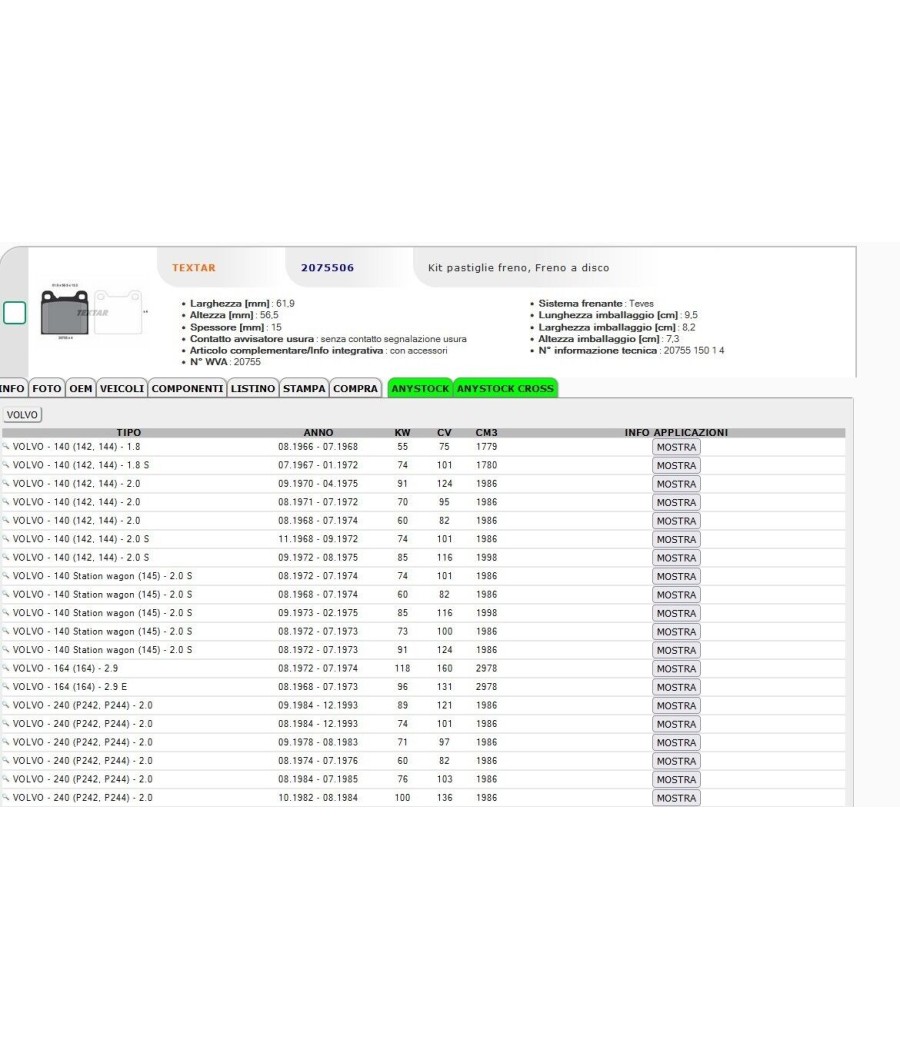Viewport: 900px width, 1050px height.
Task: Click MOSTRA for Station wagon 08.1968 - 07.1974
Action: pyautogui.click(x=676, y=595)
